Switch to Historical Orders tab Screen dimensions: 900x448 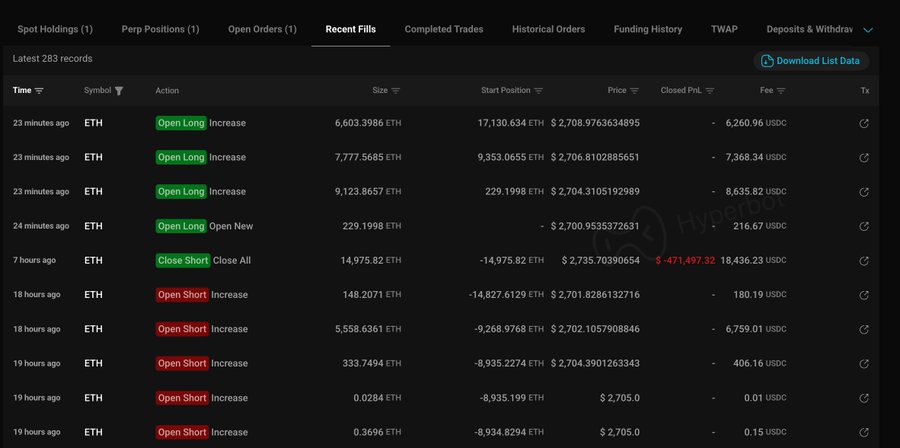[x=548, y=29]
